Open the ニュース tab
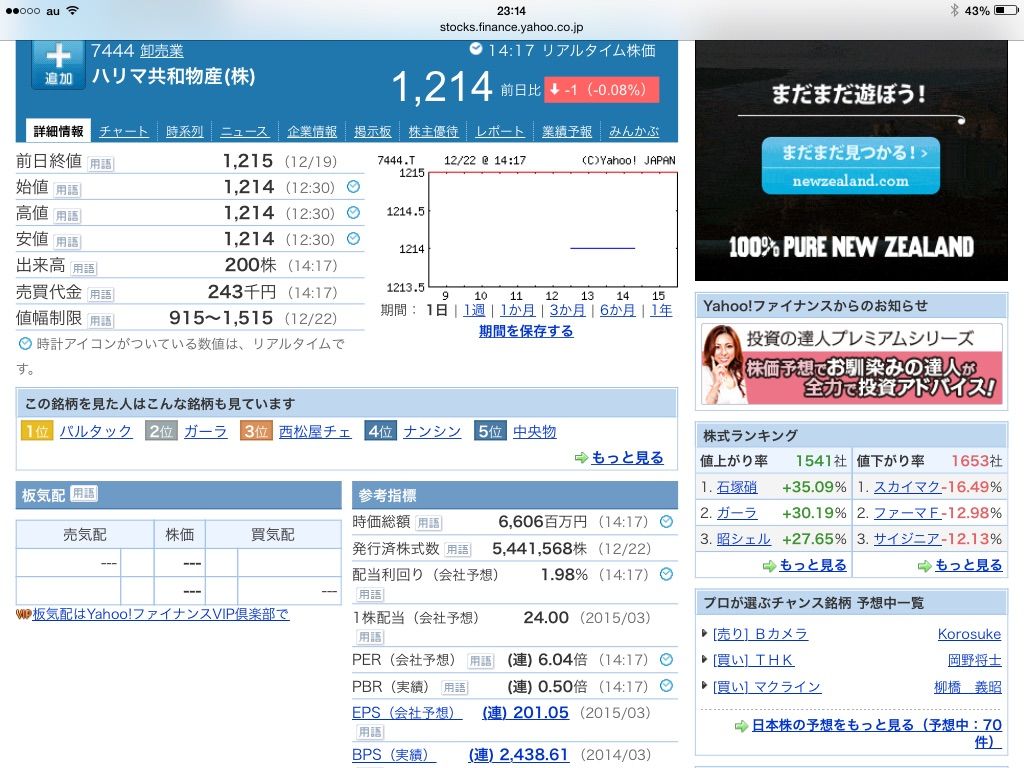The height and width of the screenshot is (768, 1024). coord(244,131)
